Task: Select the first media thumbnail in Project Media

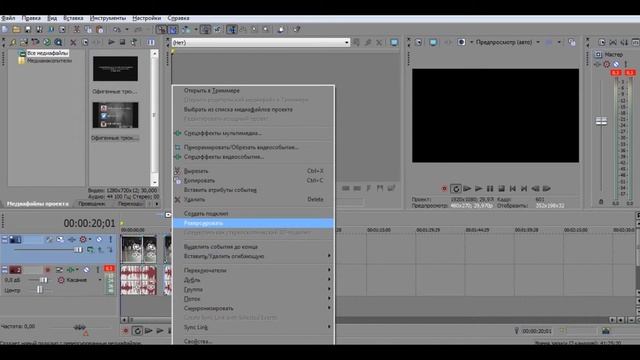Action: click(x=115, y=68)
